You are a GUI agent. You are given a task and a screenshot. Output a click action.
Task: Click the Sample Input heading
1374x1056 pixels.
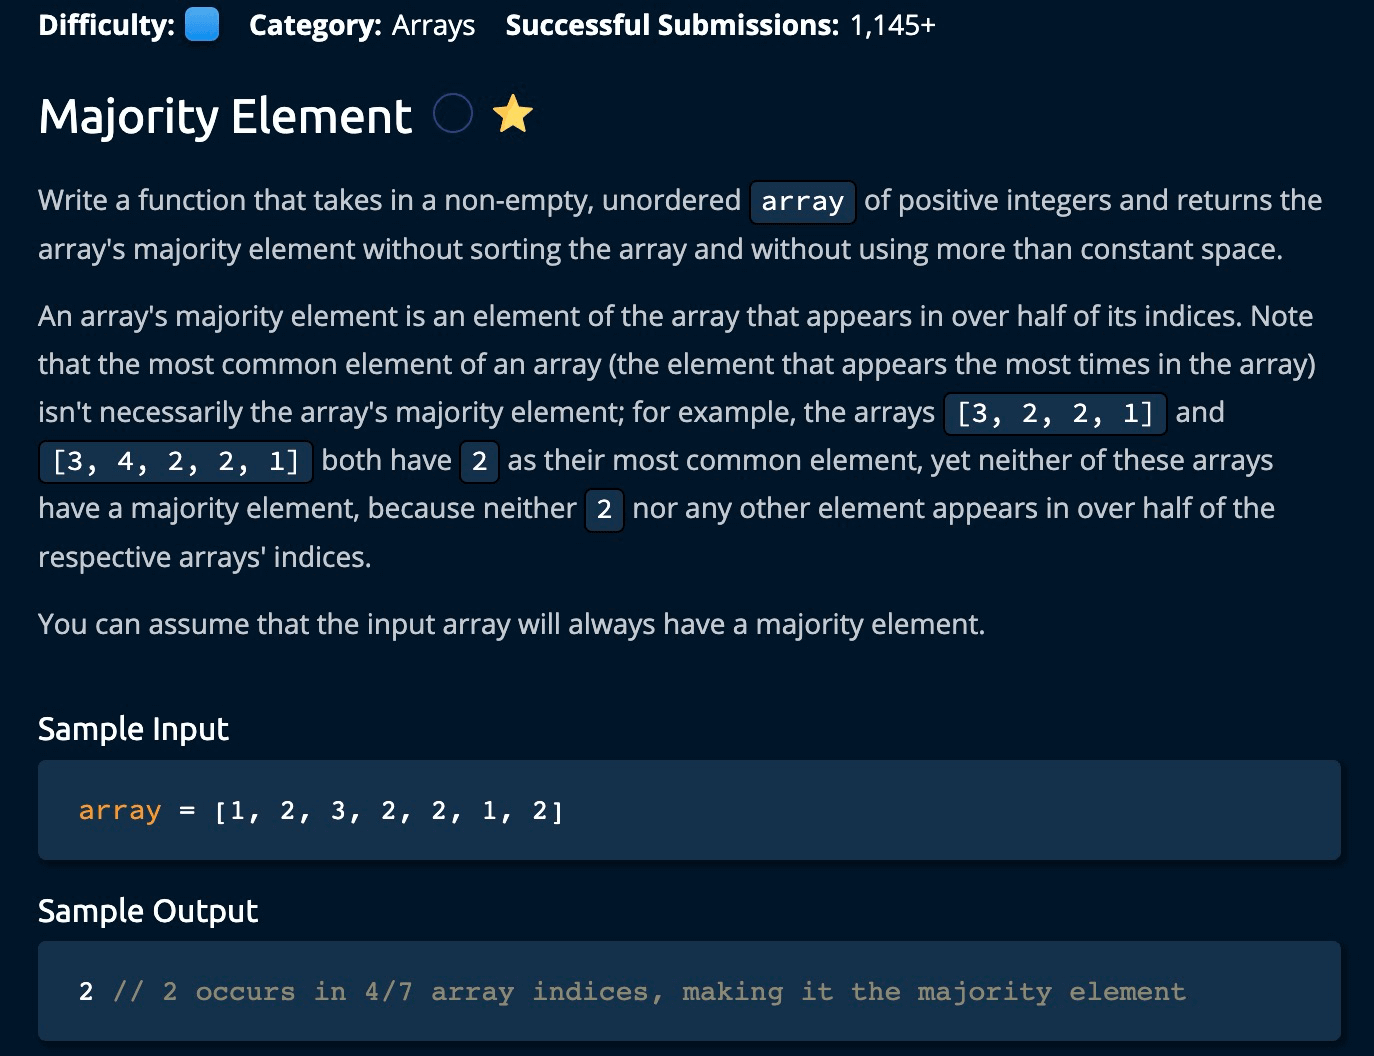[133, 729]
